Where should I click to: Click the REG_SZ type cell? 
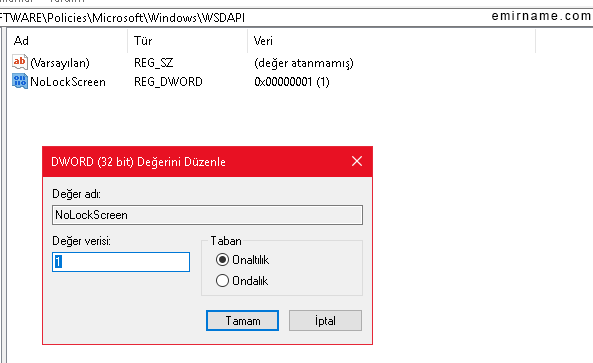point(154,63)
